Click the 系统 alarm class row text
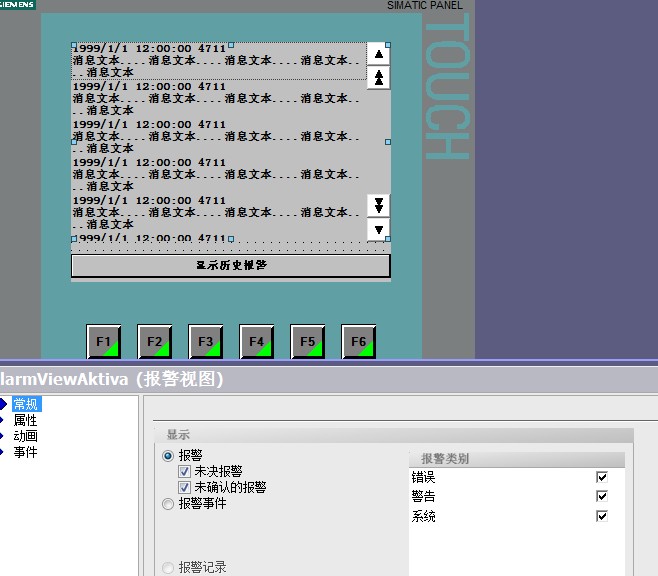658x576 pixels. point(423,516)
